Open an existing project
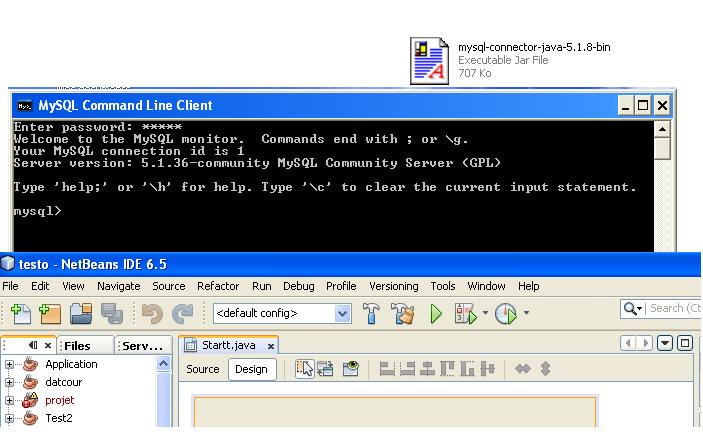703x432 pixels. (81, 313)
